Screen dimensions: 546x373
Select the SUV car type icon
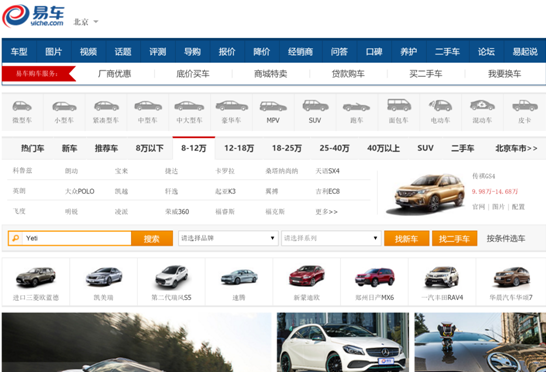click(x=315, y=106)
